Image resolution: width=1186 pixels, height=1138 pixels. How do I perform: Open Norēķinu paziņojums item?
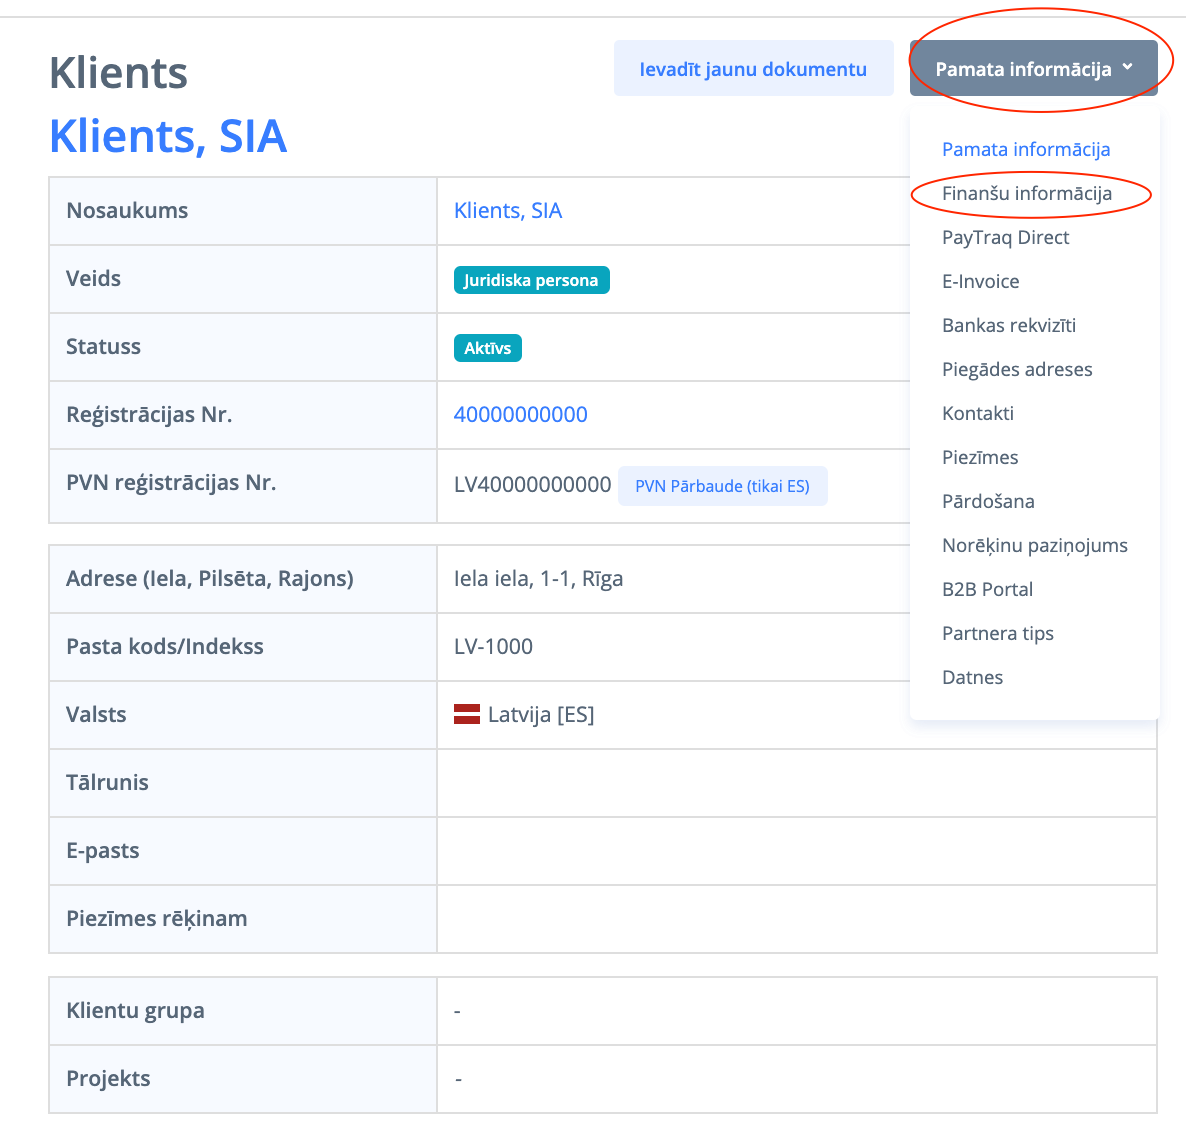(x=1034, y=545)
